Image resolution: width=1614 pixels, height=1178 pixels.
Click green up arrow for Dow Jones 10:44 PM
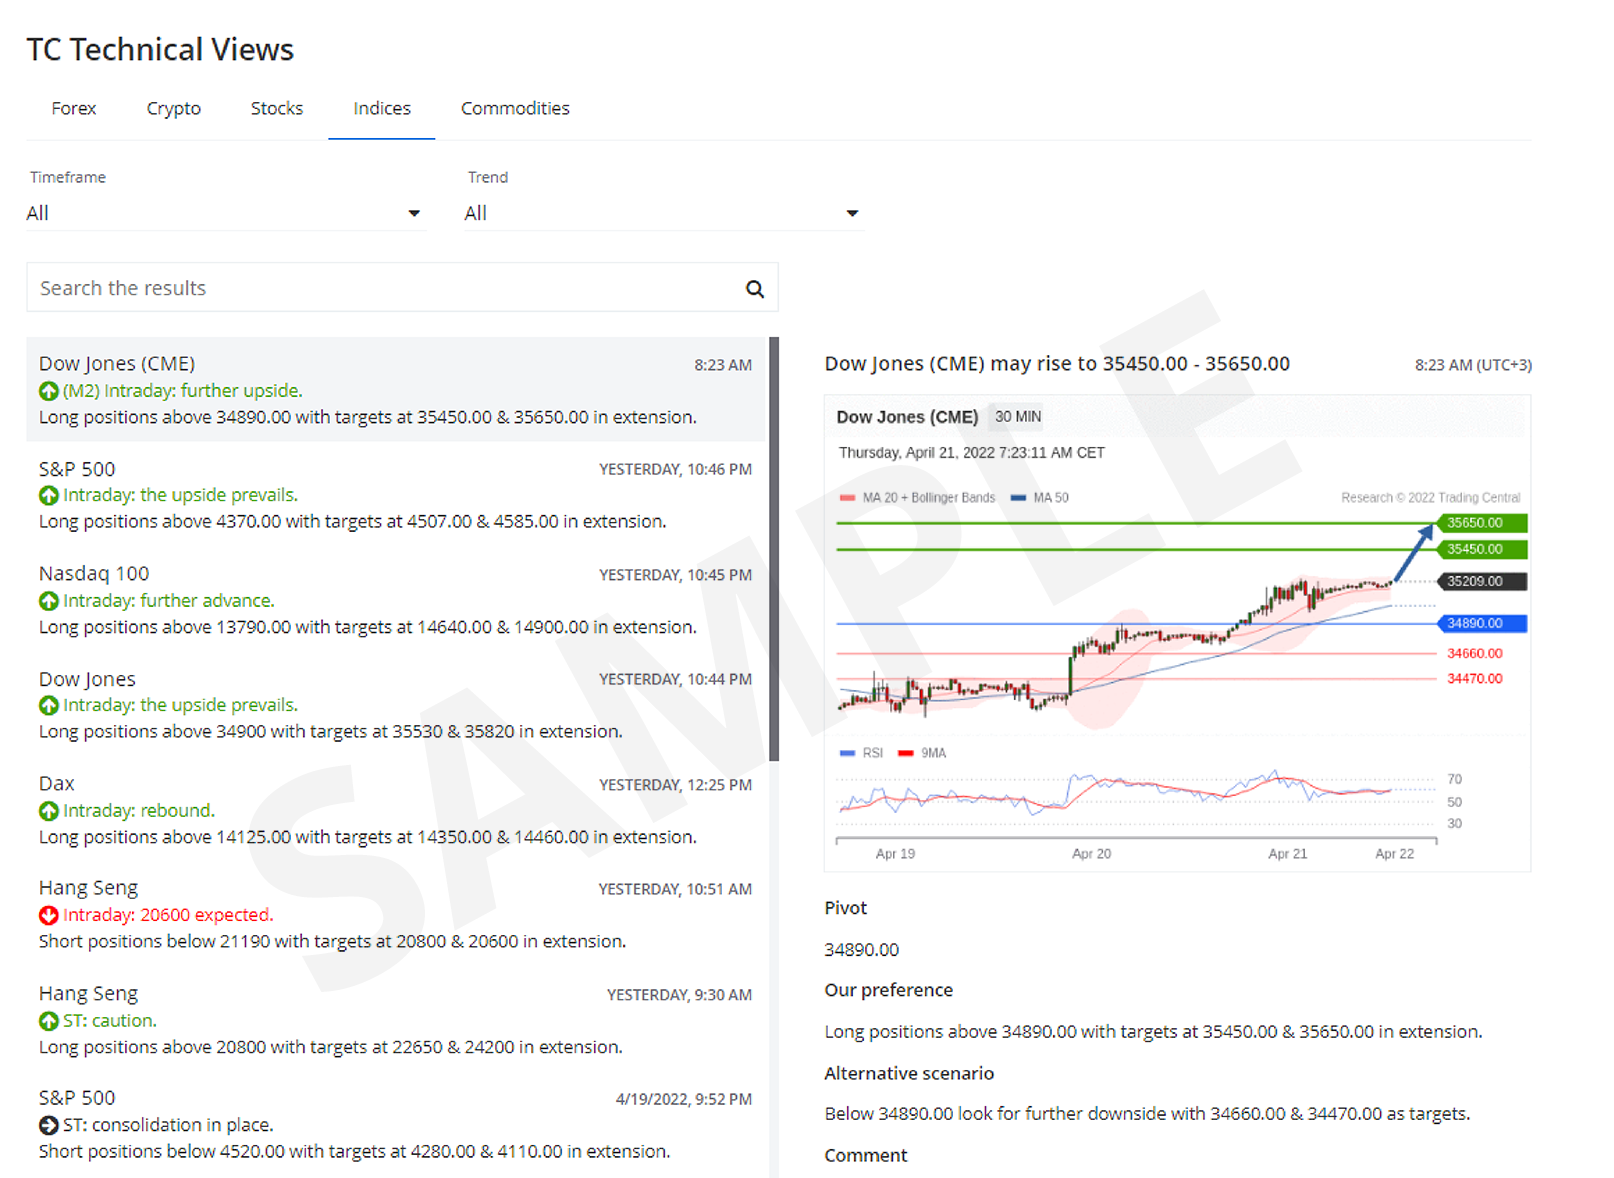(48, 706)
